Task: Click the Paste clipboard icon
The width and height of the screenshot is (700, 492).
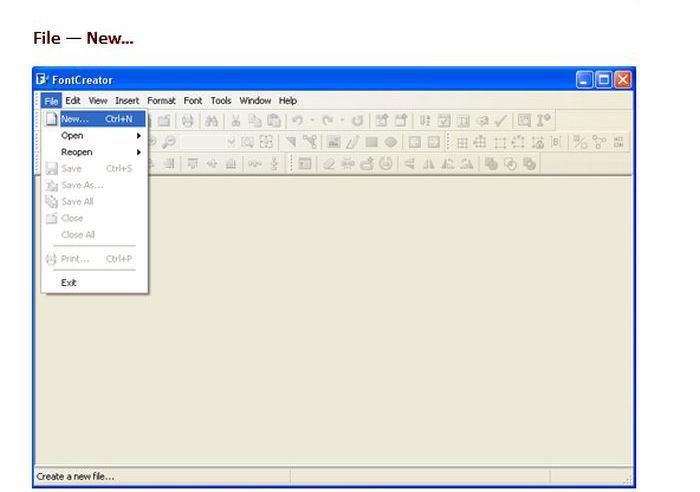Action: point(273,119)
